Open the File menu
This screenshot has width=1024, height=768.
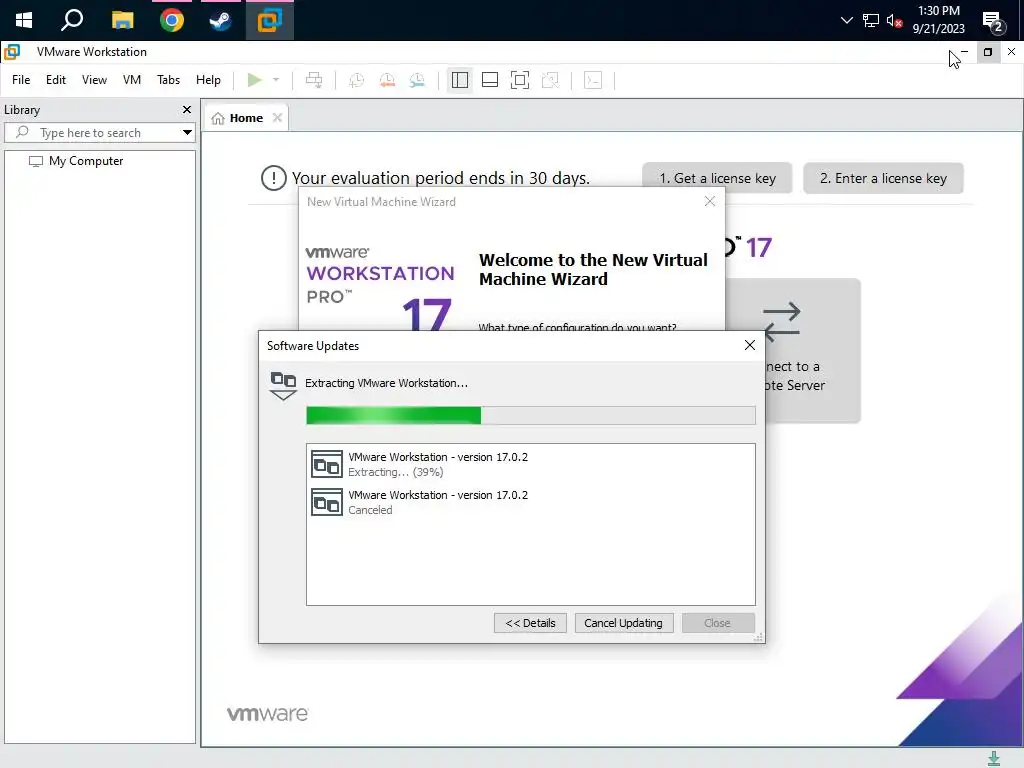click(21, 80)
